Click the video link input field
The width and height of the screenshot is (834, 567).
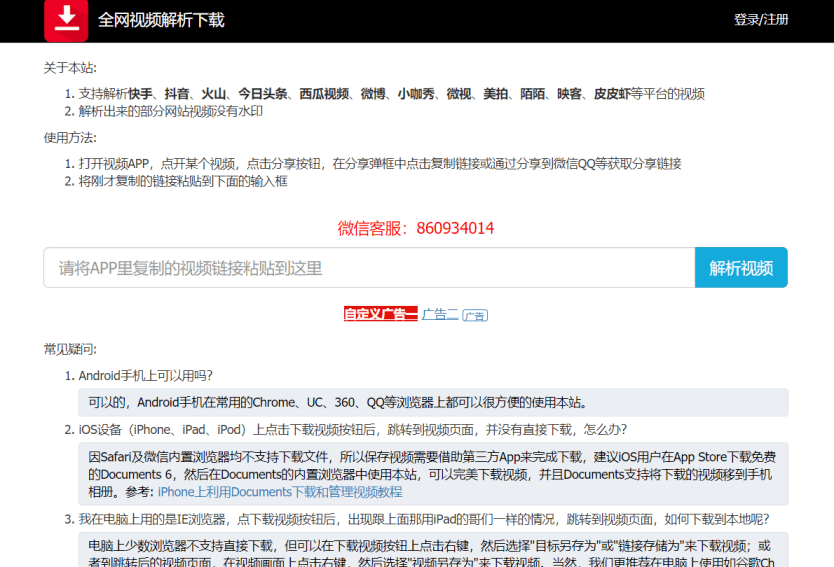coord(369,268)
